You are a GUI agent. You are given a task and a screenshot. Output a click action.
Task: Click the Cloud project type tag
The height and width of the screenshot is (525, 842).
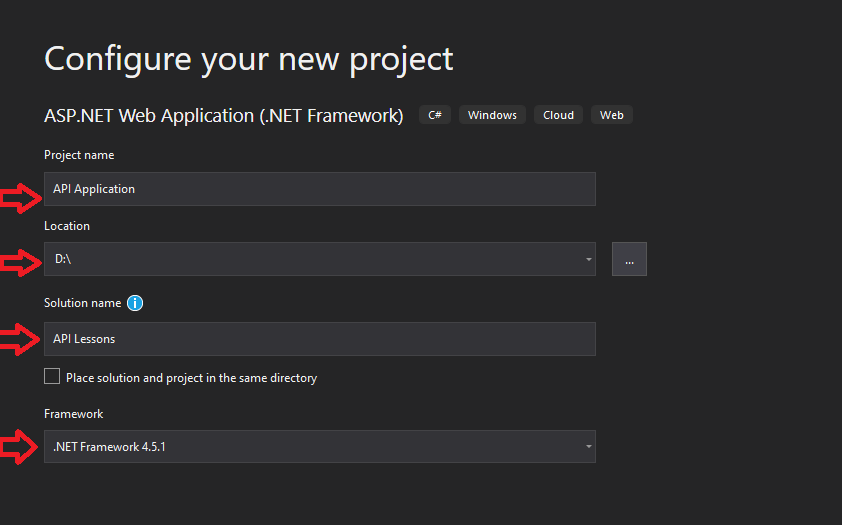[558, 115]
